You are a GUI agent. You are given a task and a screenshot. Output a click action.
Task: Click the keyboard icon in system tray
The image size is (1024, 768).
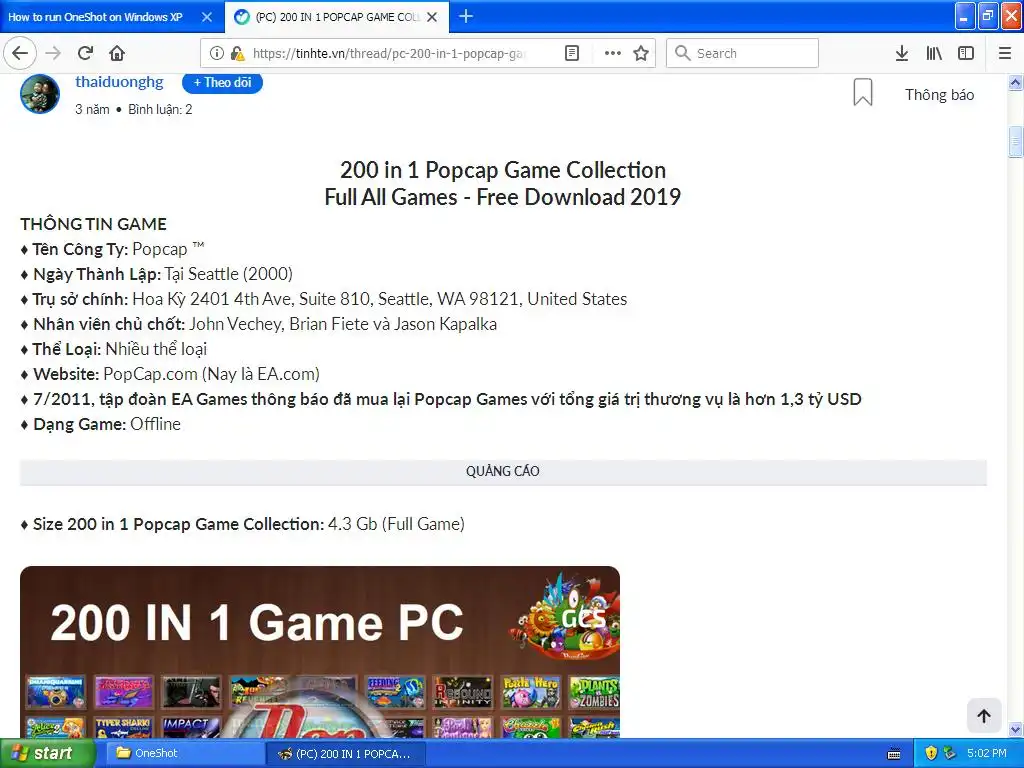point(894,754)
